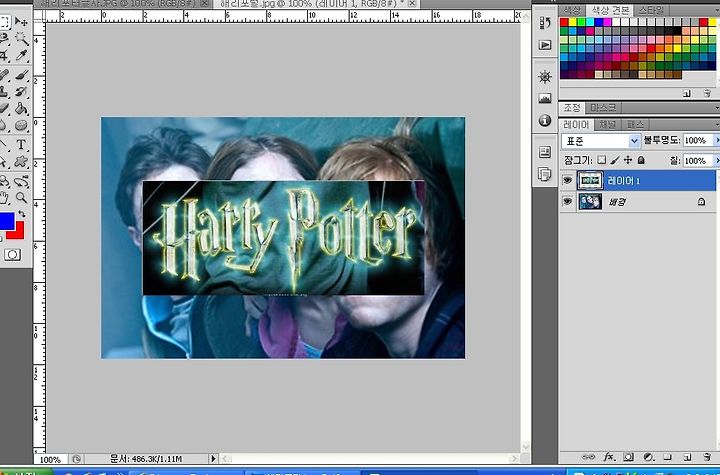Open the Info panel icon
Screen dimensions: 720x475
(x=545, y=120)
